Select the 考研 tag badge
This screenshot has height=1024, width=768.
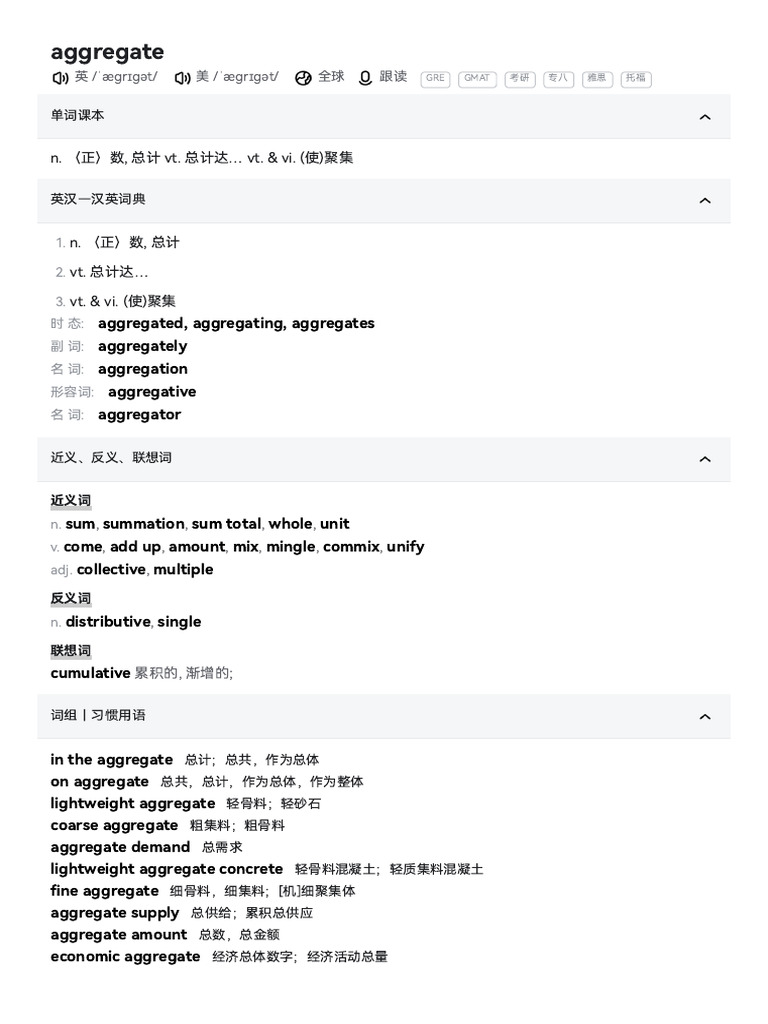(x=520, y=78)
